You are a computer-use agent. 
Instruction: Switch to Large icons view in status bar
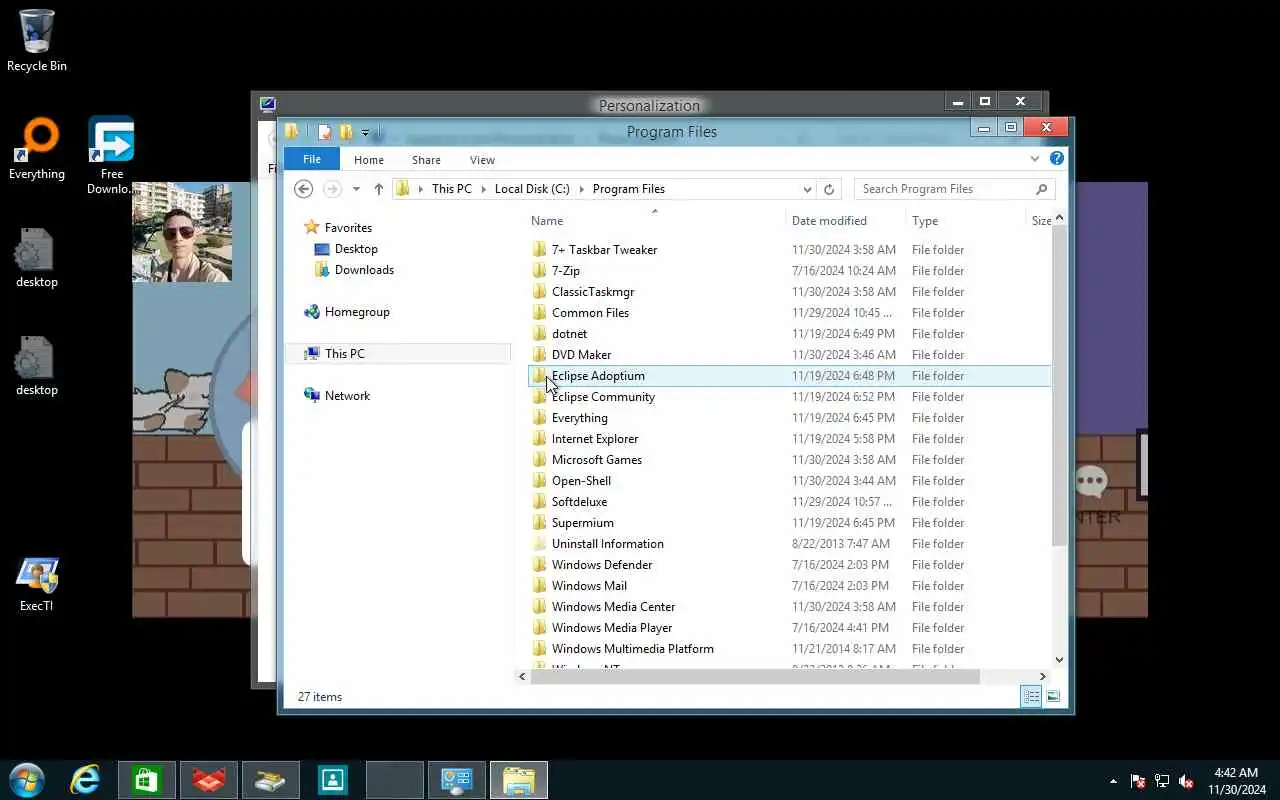point(1052,697)
